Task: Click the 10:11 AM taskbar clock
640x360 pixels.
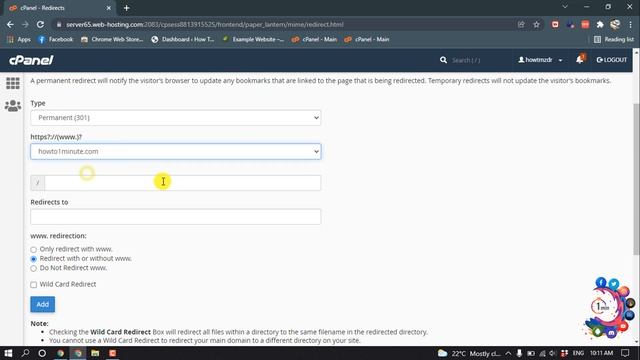Action: (x=601, y=353)
